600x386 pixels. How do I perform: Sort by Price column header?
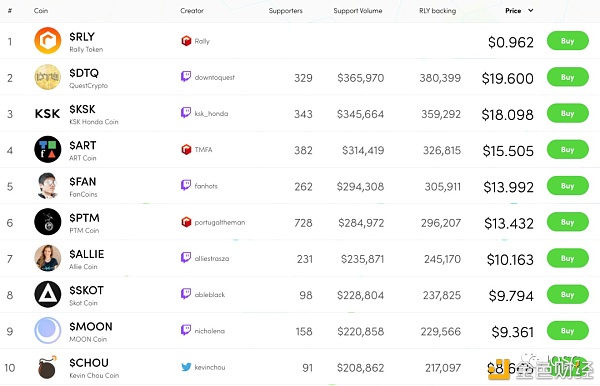[x=513, y=11]
